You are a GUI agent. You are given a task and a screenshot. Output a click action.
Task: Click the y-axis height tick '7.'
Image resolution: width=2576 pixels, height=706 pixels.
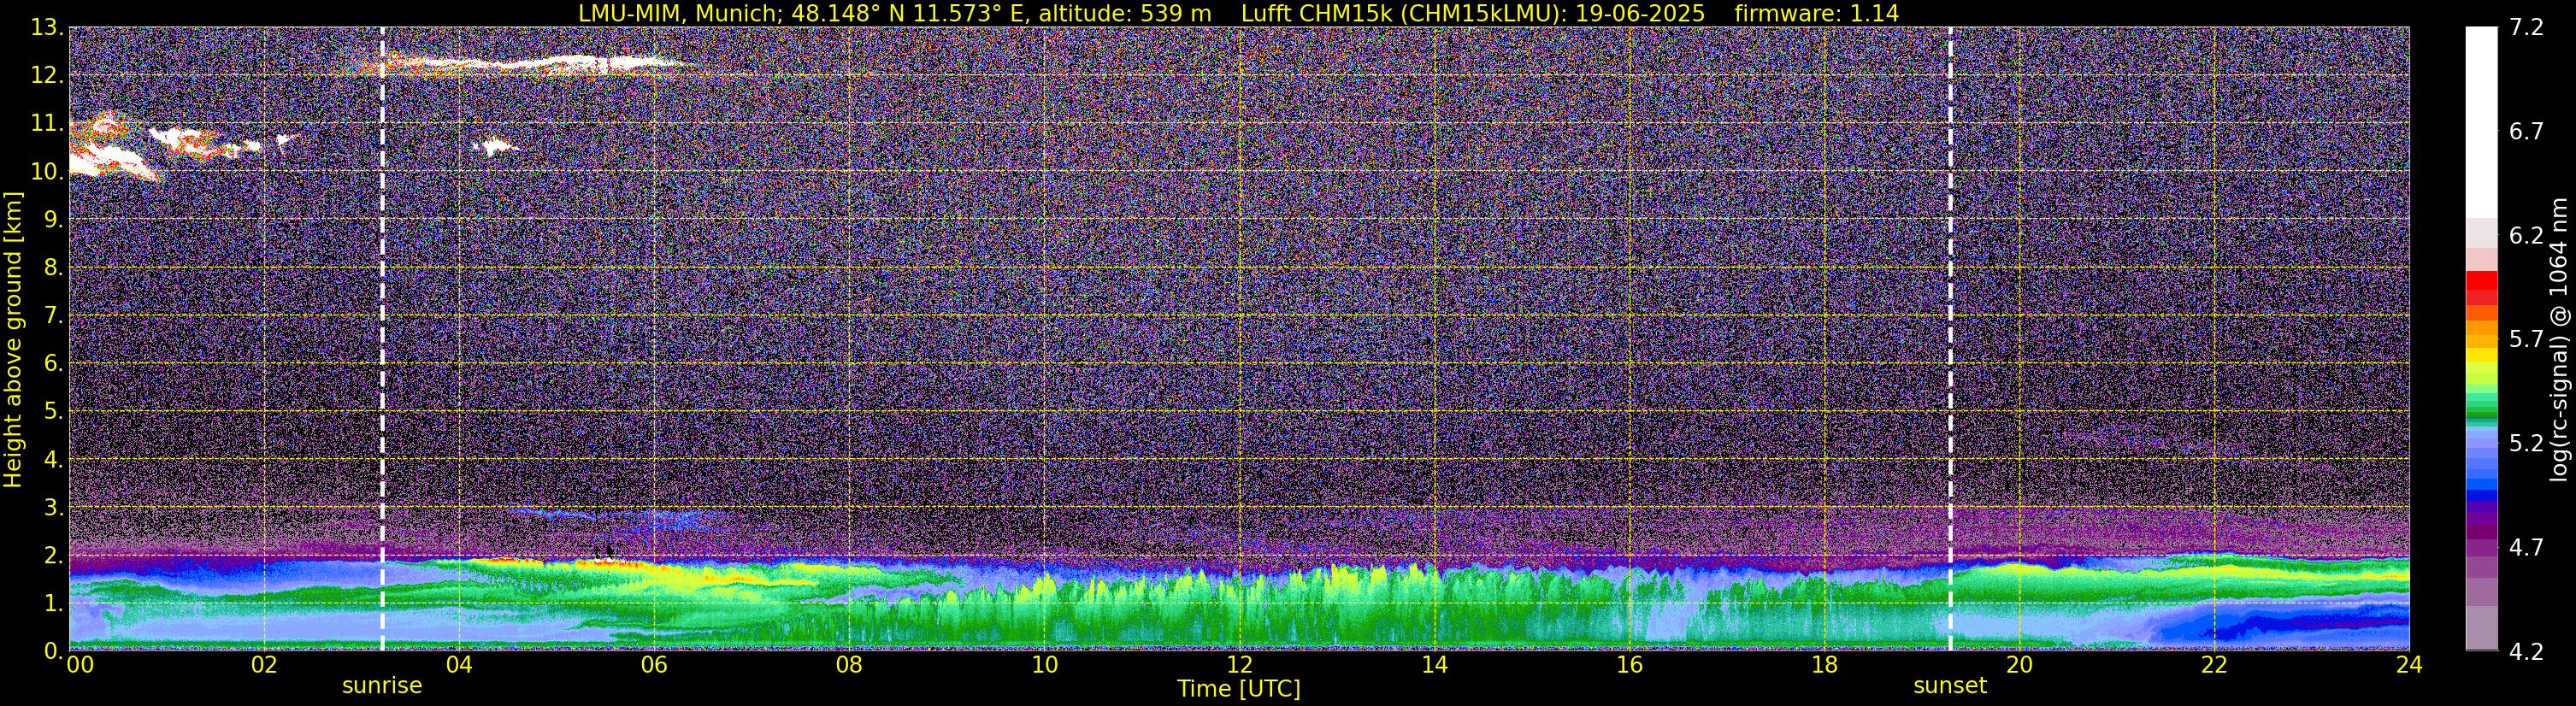pos(52,315)
